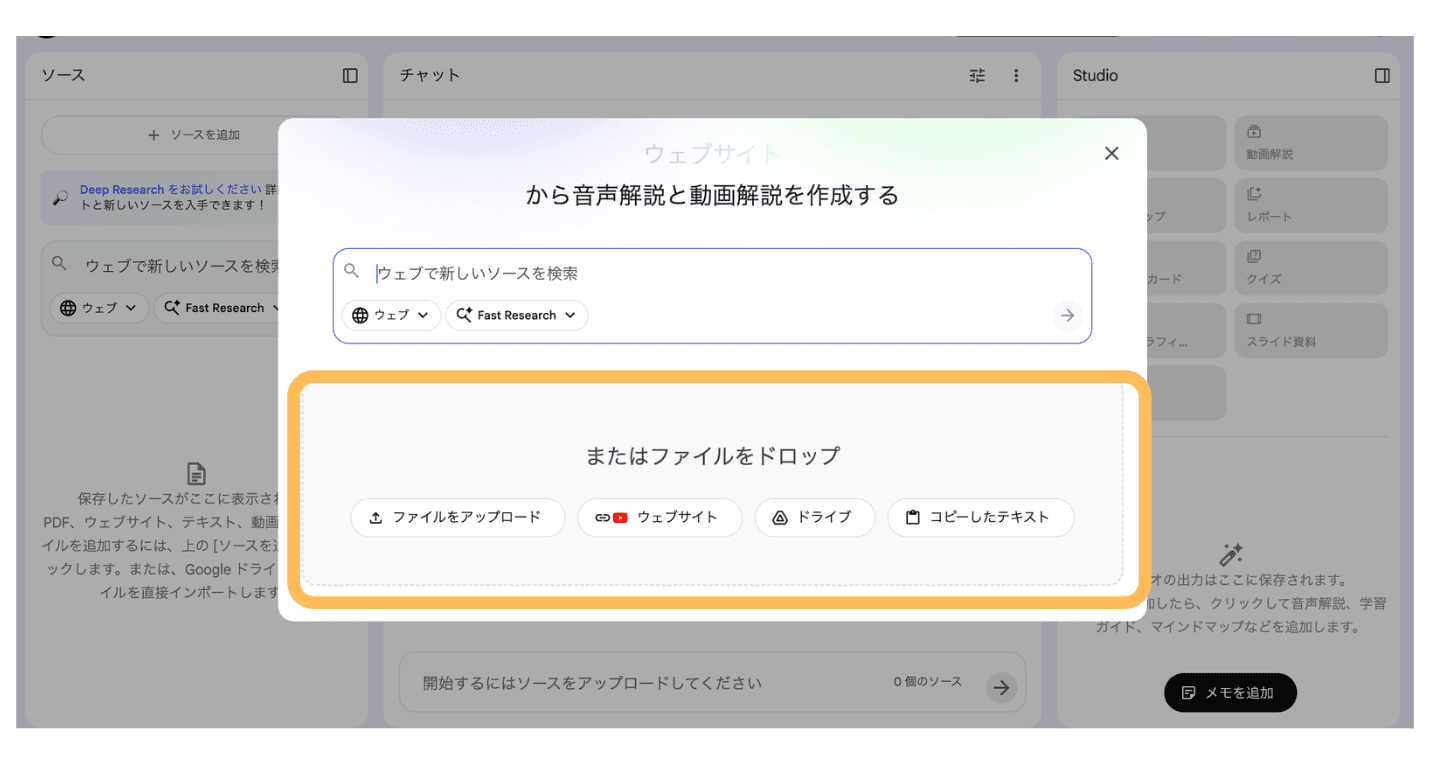
Task: Close the add source dialog
Action: [1111, 154]
